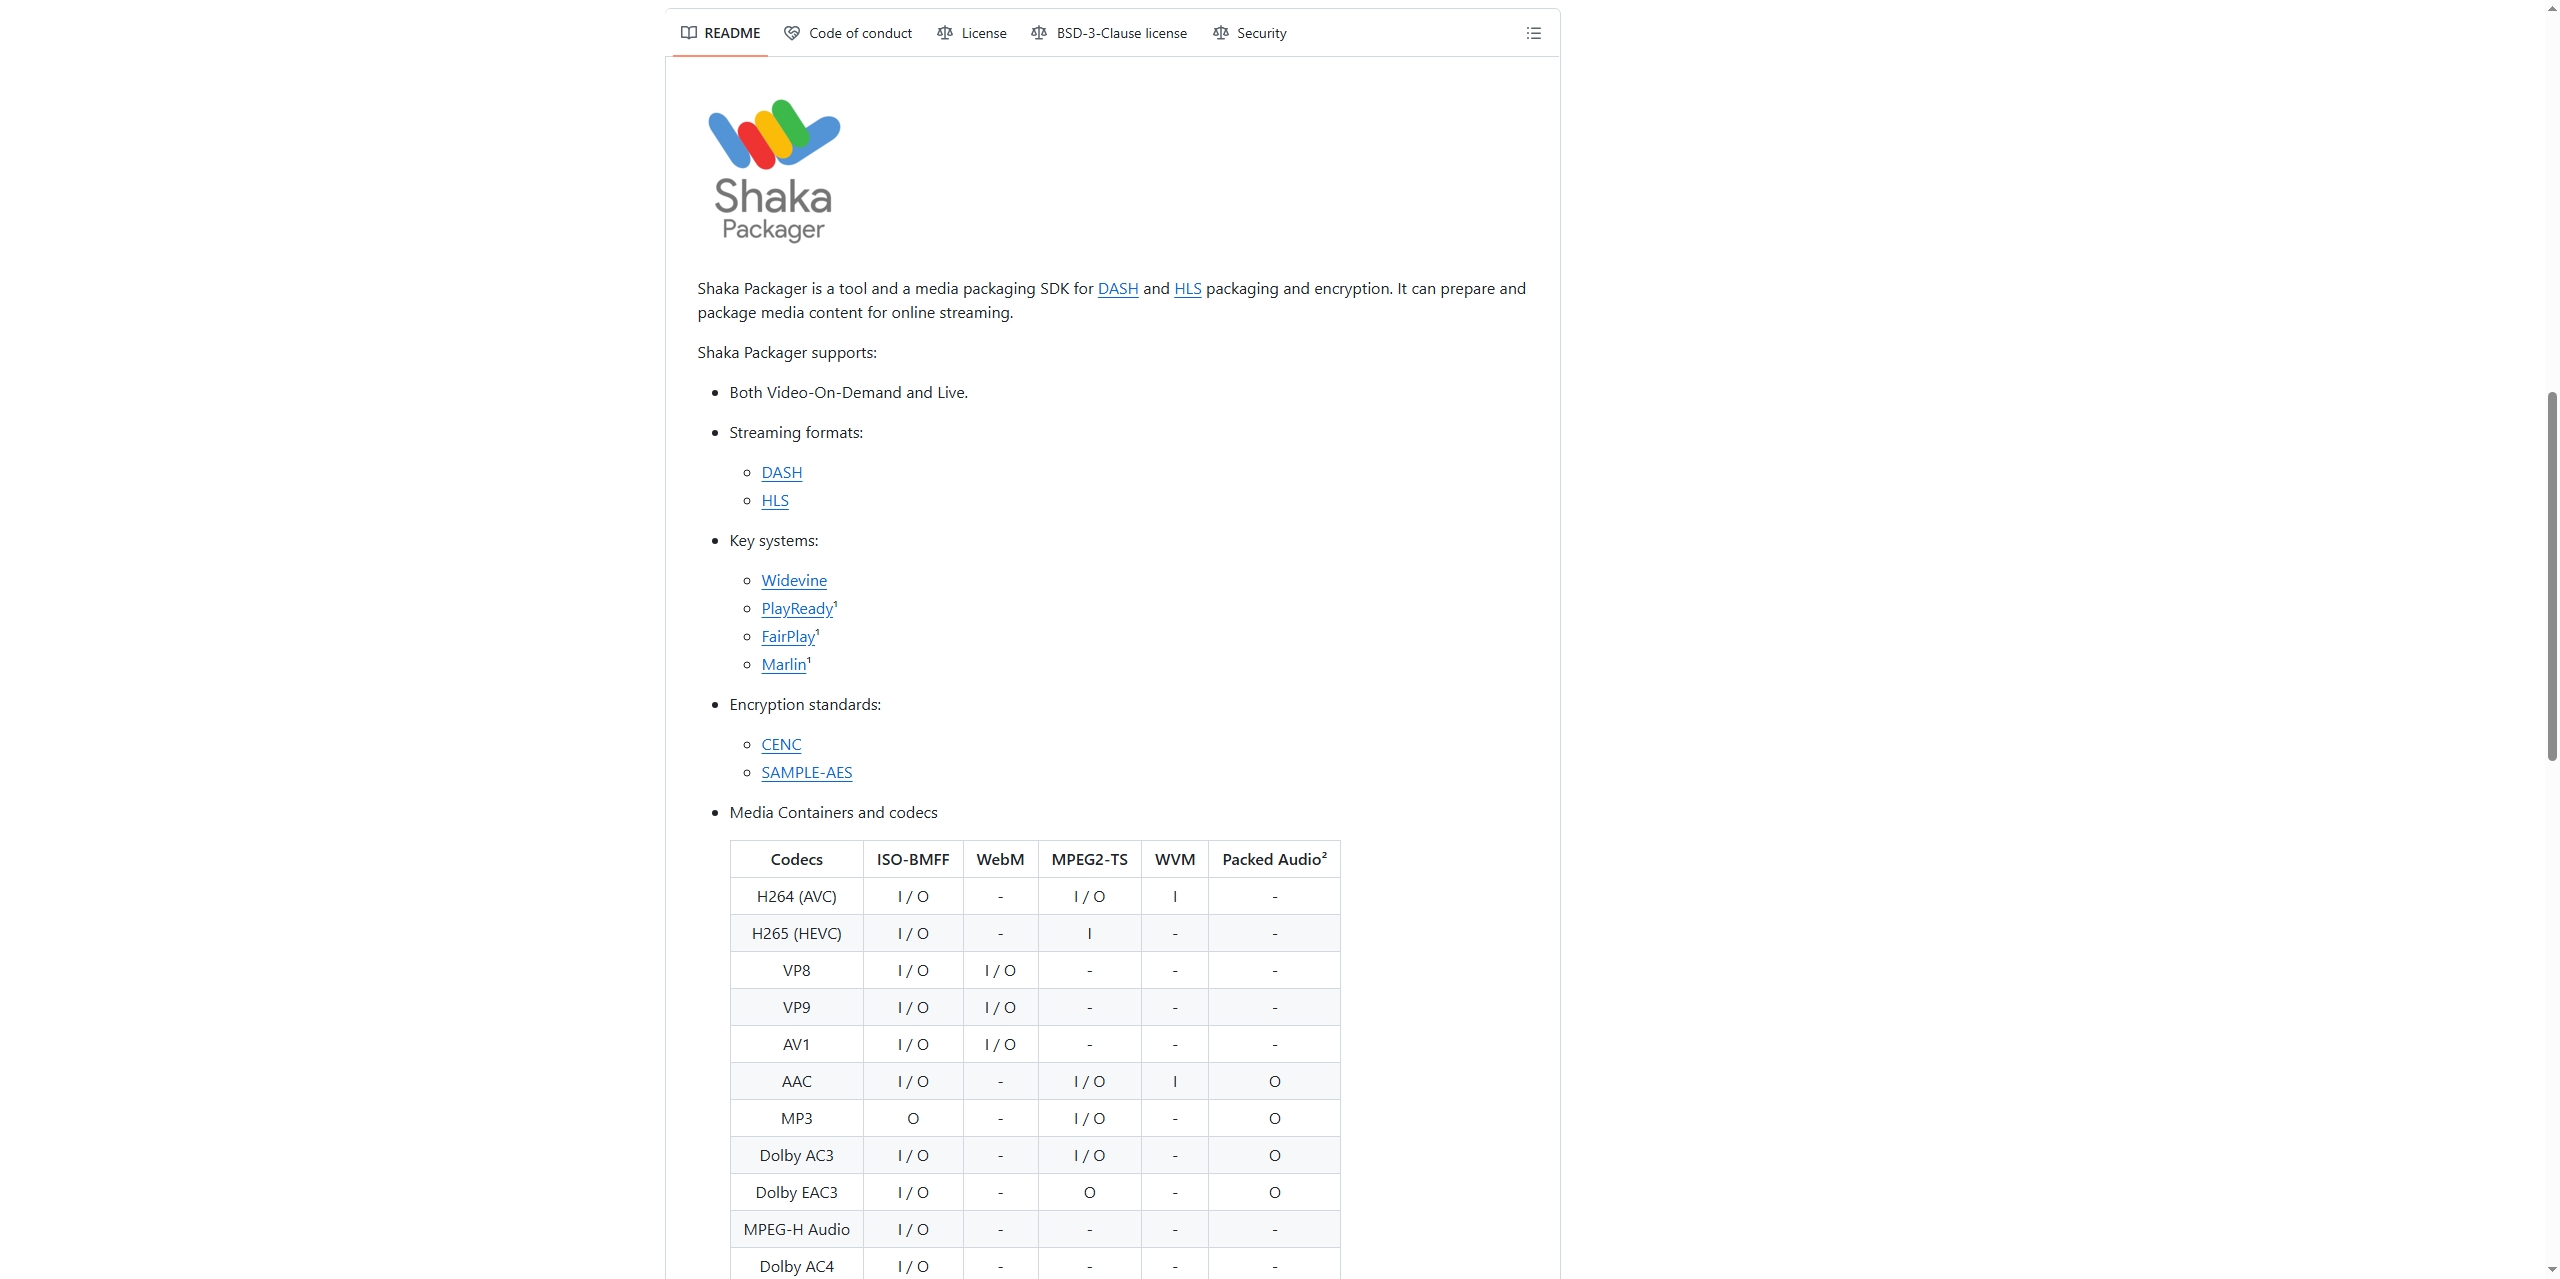Click the 'Media Containers and codecs' text
This screenshot has height=1279, width=2560.
(833, 813)
